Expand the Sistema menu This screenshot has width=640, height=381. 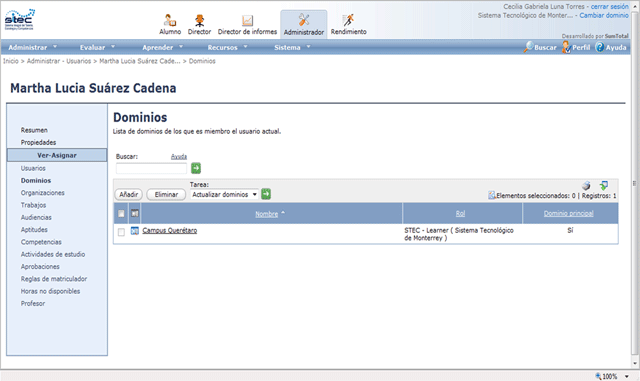292,47
